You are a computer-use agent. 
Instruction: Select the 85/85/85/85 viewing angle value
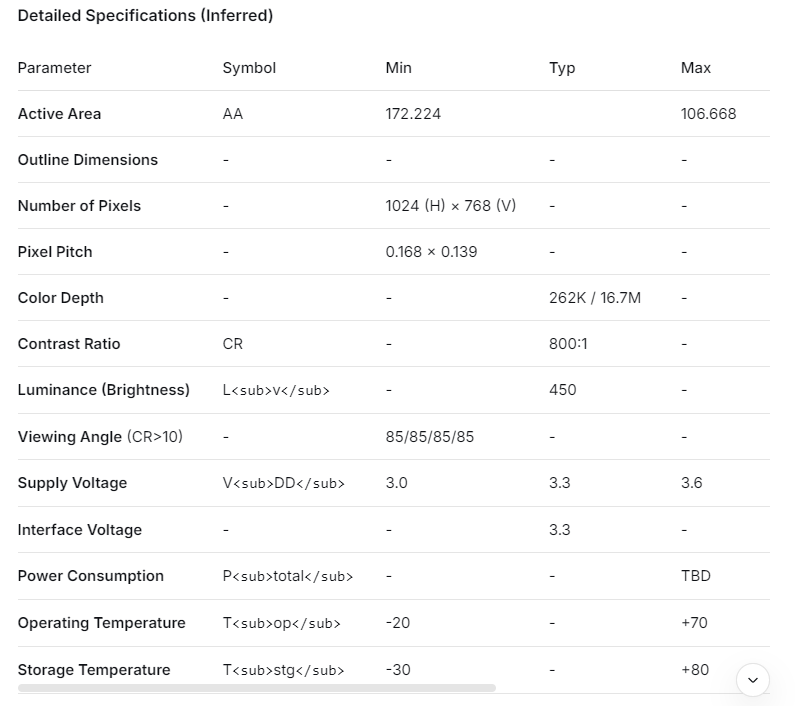[x=430, y=437]
